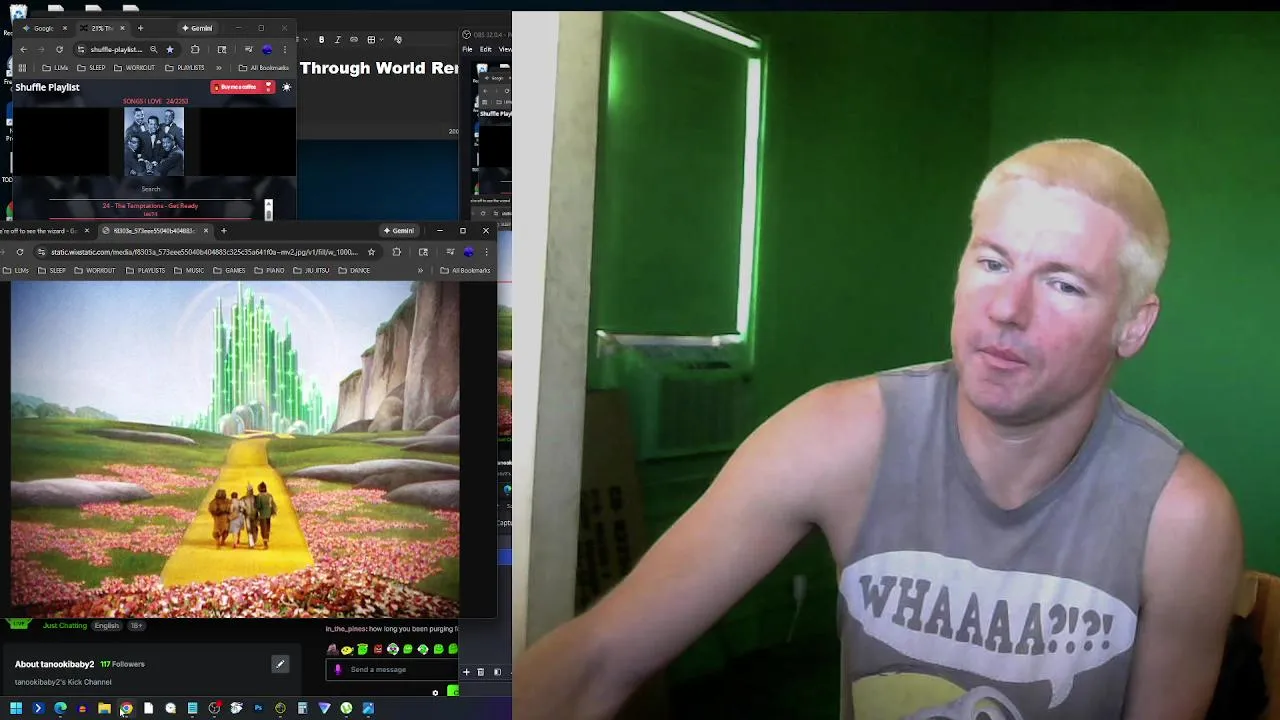Open Google Chrome from the taskbar
The image size is (1280, 720).
pos(126,708)
